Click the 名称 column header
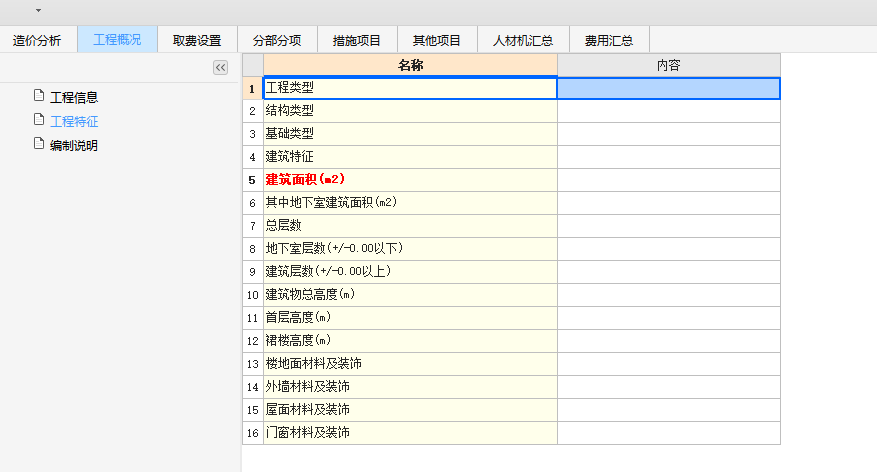 click(x=409, y=65)
